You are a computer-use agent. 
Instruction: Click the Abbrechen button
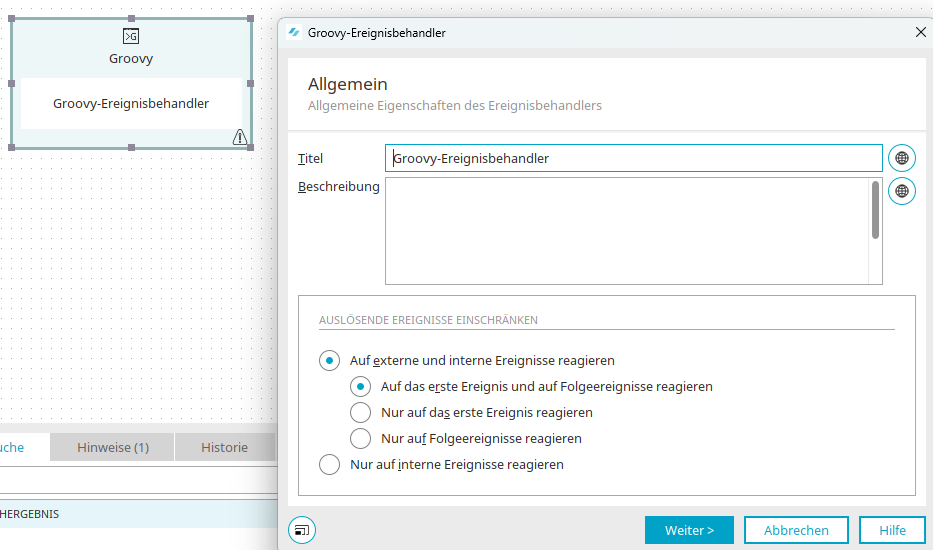pyautogui.click(x=796, y=530)
